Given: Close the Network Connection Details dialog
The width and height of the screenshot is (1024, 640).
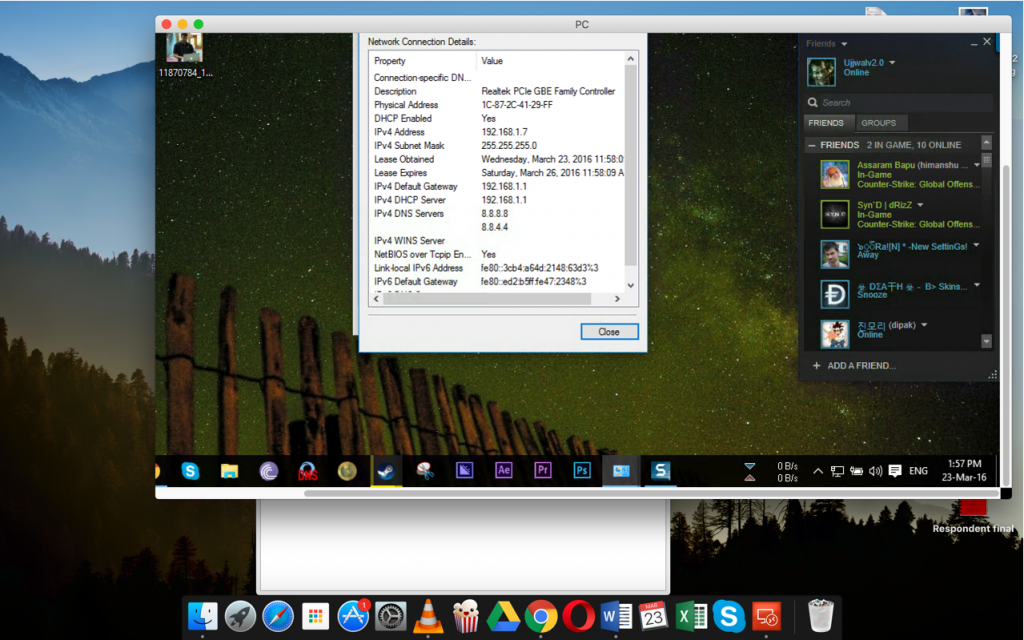Looking at the screenshot, I should 609,332.
